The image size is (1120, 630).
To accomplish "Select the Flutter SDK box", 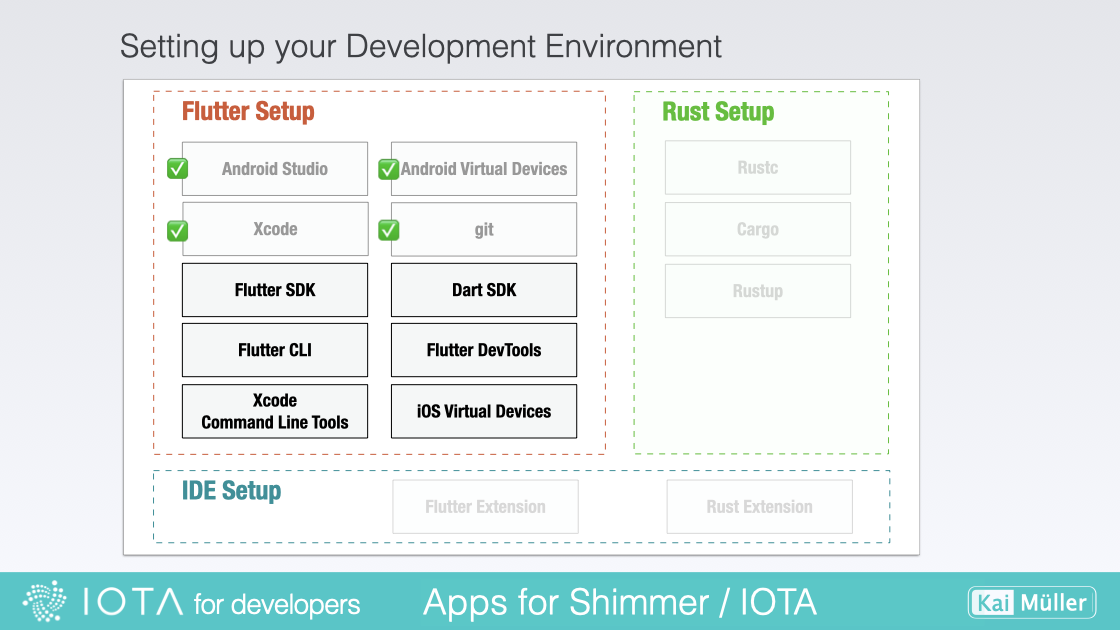I will [275, 290].
